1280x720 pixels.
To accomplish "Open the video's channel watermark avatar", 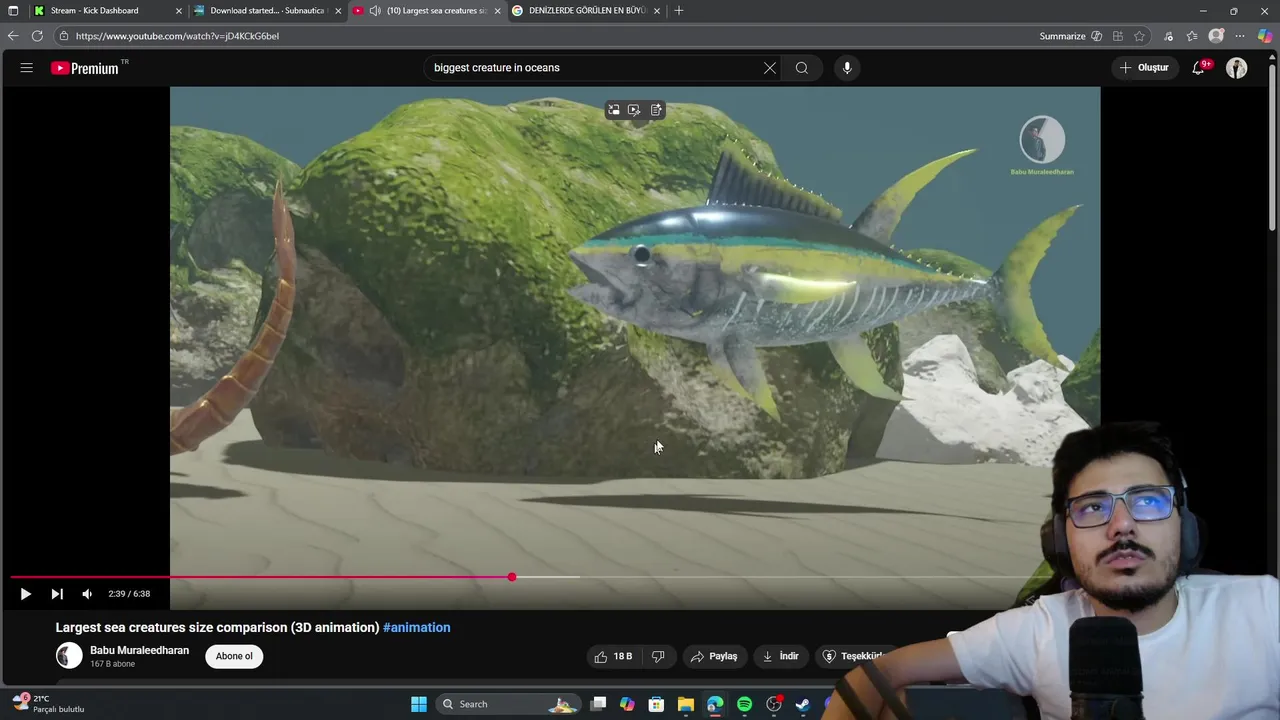I will (1042, 140).
